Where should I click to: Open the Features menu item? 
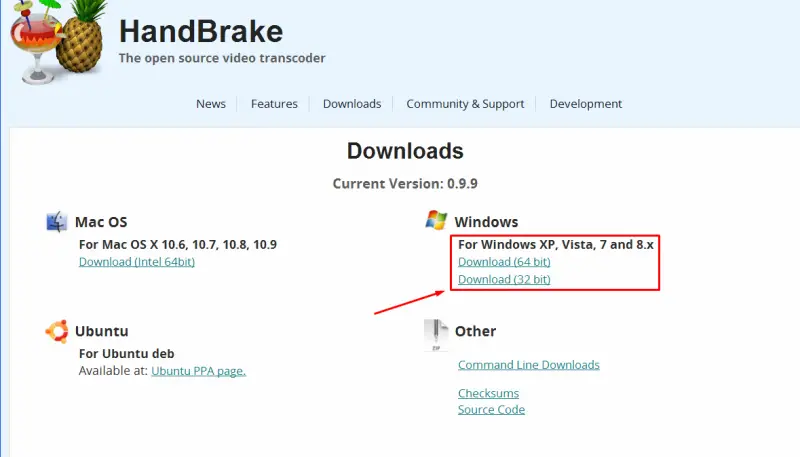[x=274, y=104]
